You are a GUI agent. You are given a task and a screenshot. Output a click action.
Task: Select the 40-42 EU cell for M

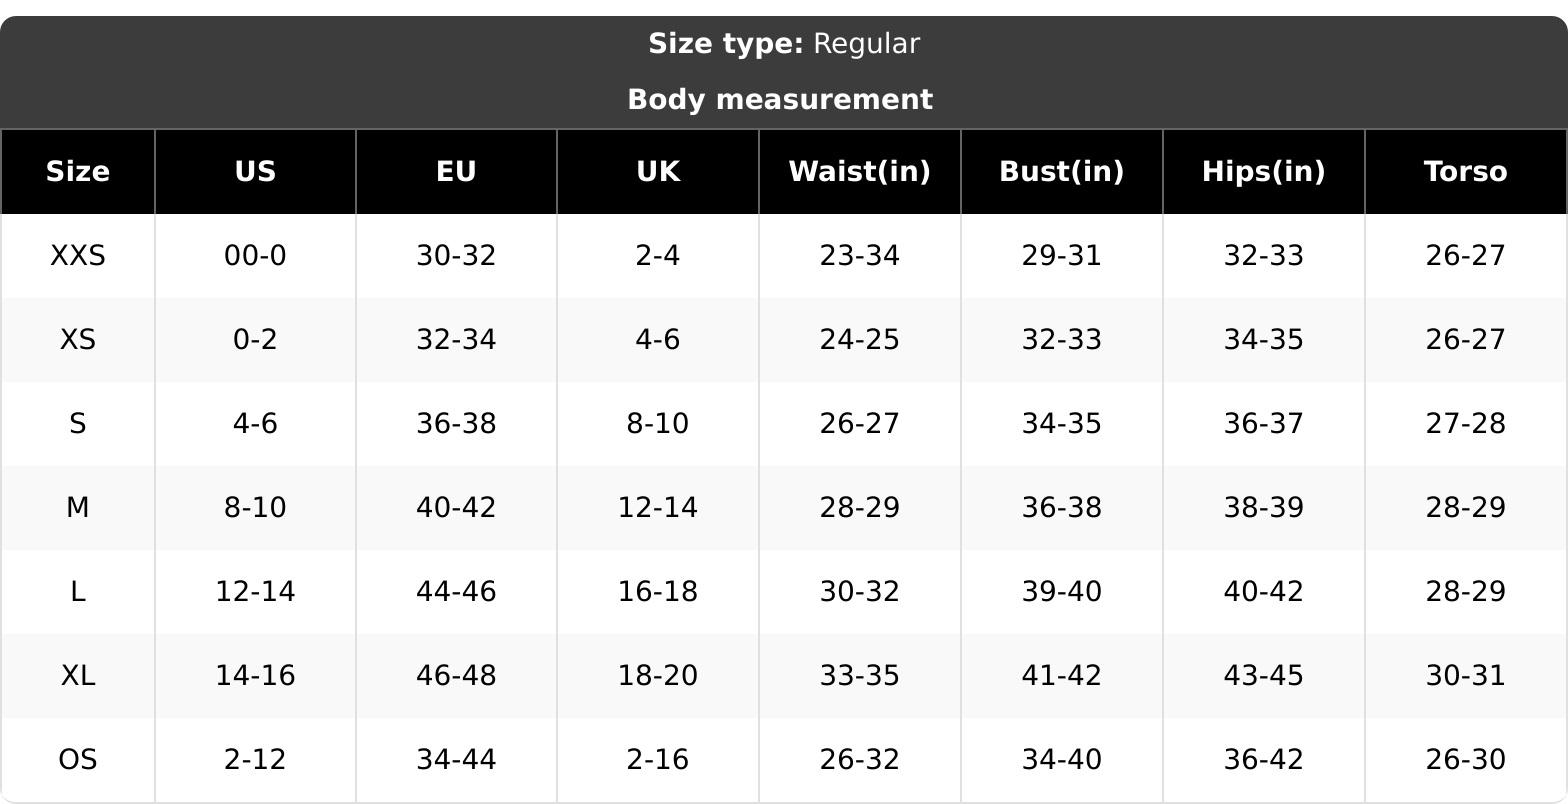point(456,508)
